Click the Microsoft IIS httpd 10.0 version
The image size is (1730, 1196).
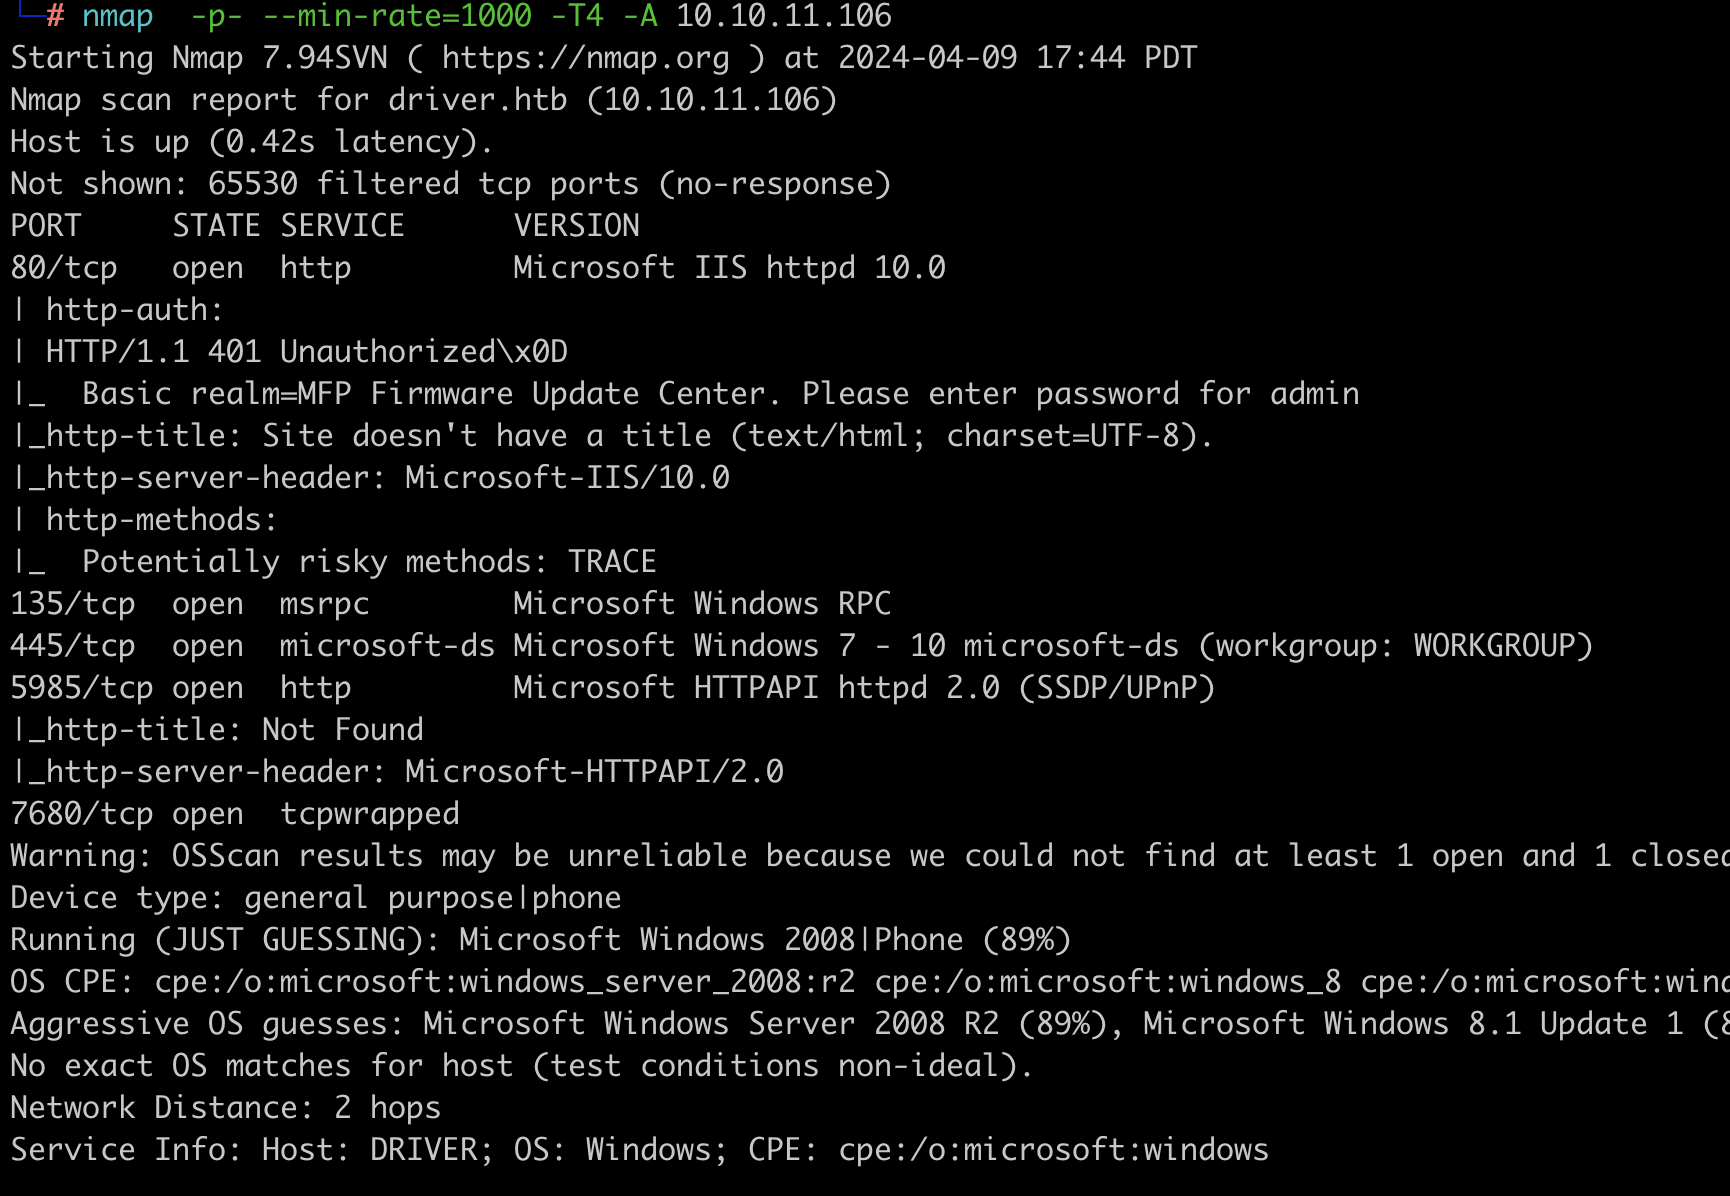pyautogui.click(x=729, y=268)
